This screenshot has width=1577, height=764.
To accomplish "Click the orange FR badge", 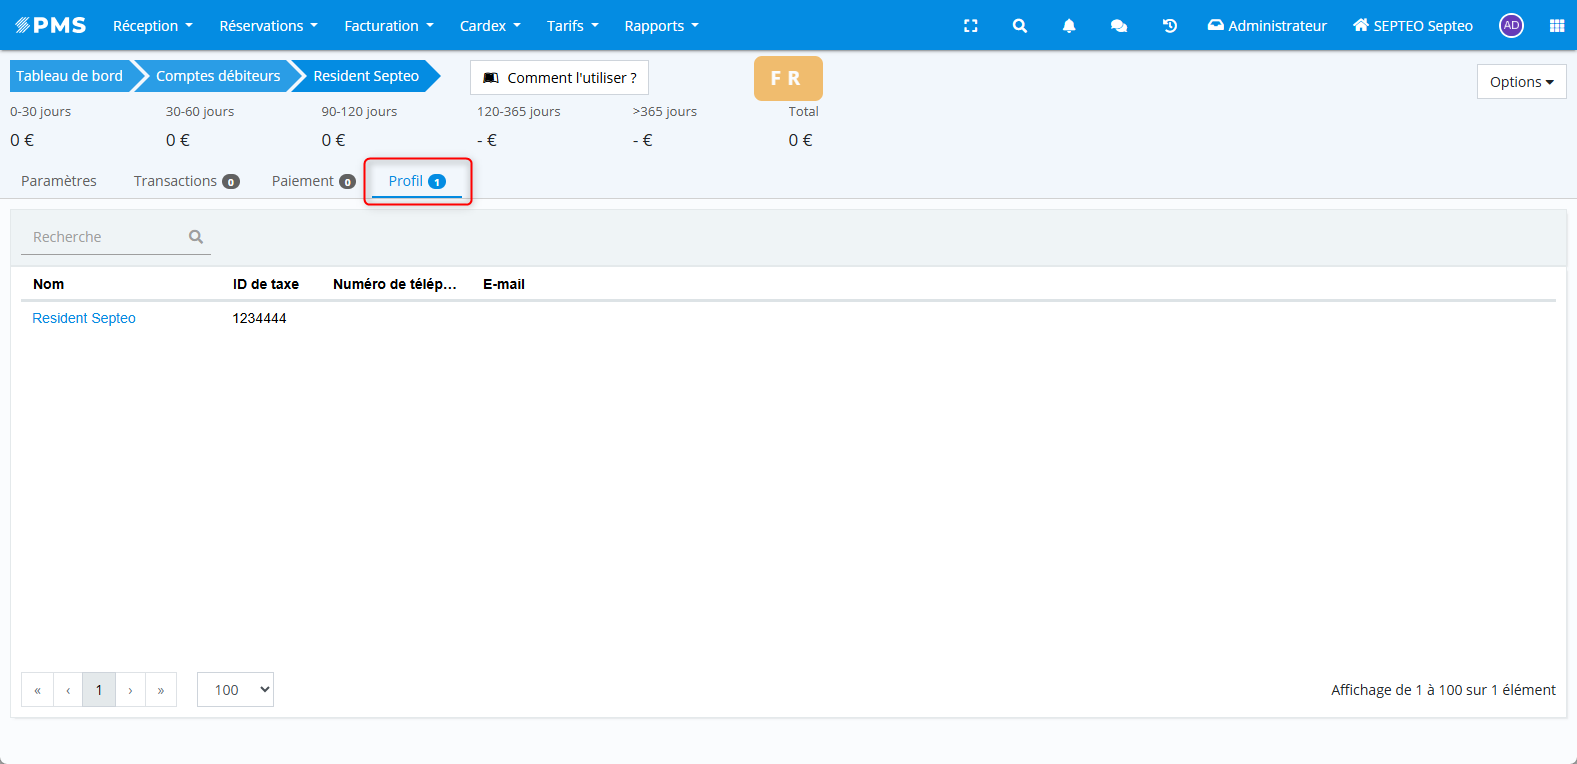I will pyautogui.click(x=787, y=78).
